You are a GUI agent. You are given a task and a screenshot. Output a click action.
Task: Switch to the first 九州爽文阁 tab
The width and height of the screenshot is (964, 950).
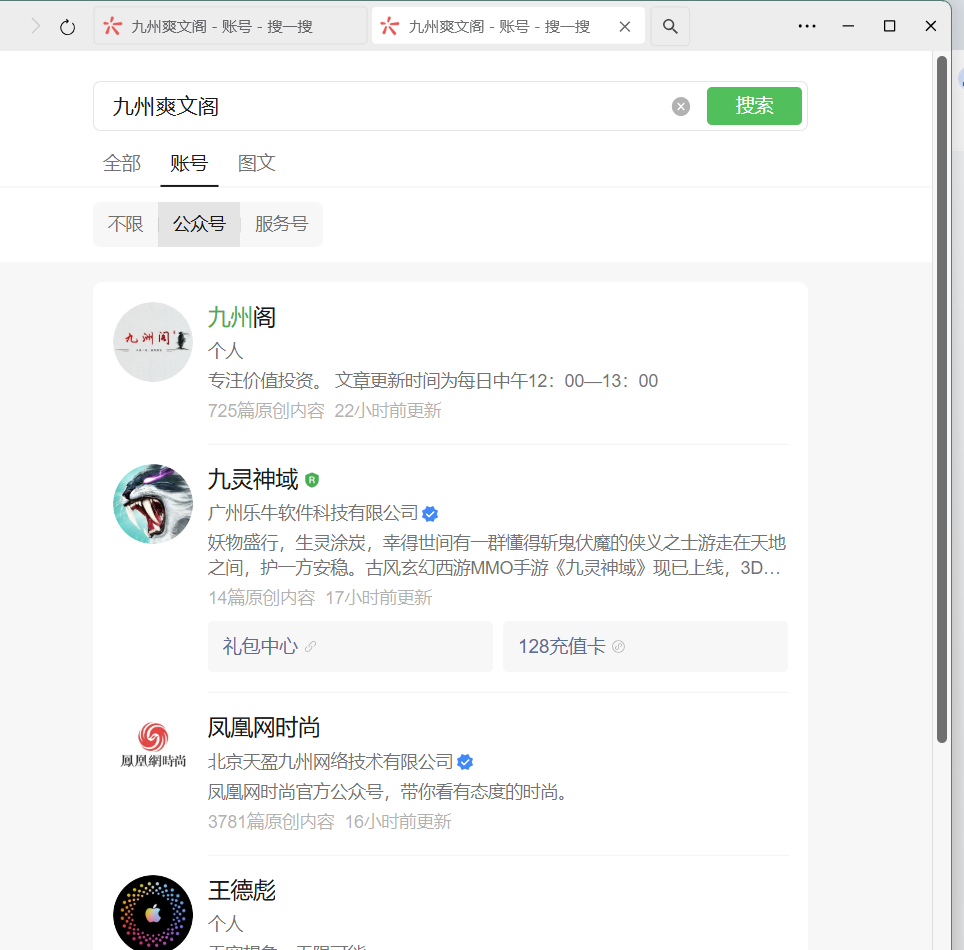[x=230, y=26]
